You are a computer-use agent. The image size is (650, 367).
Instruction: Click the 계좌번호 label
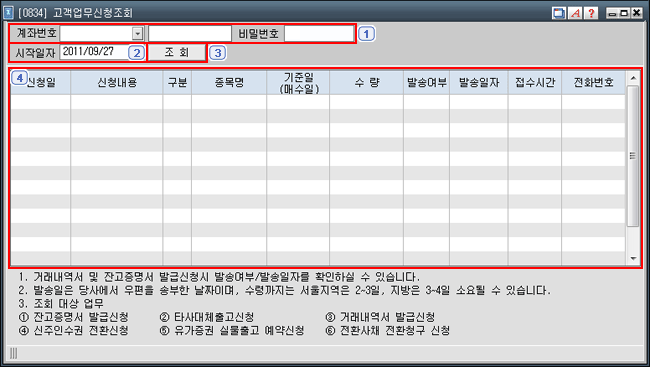[36, 33]
